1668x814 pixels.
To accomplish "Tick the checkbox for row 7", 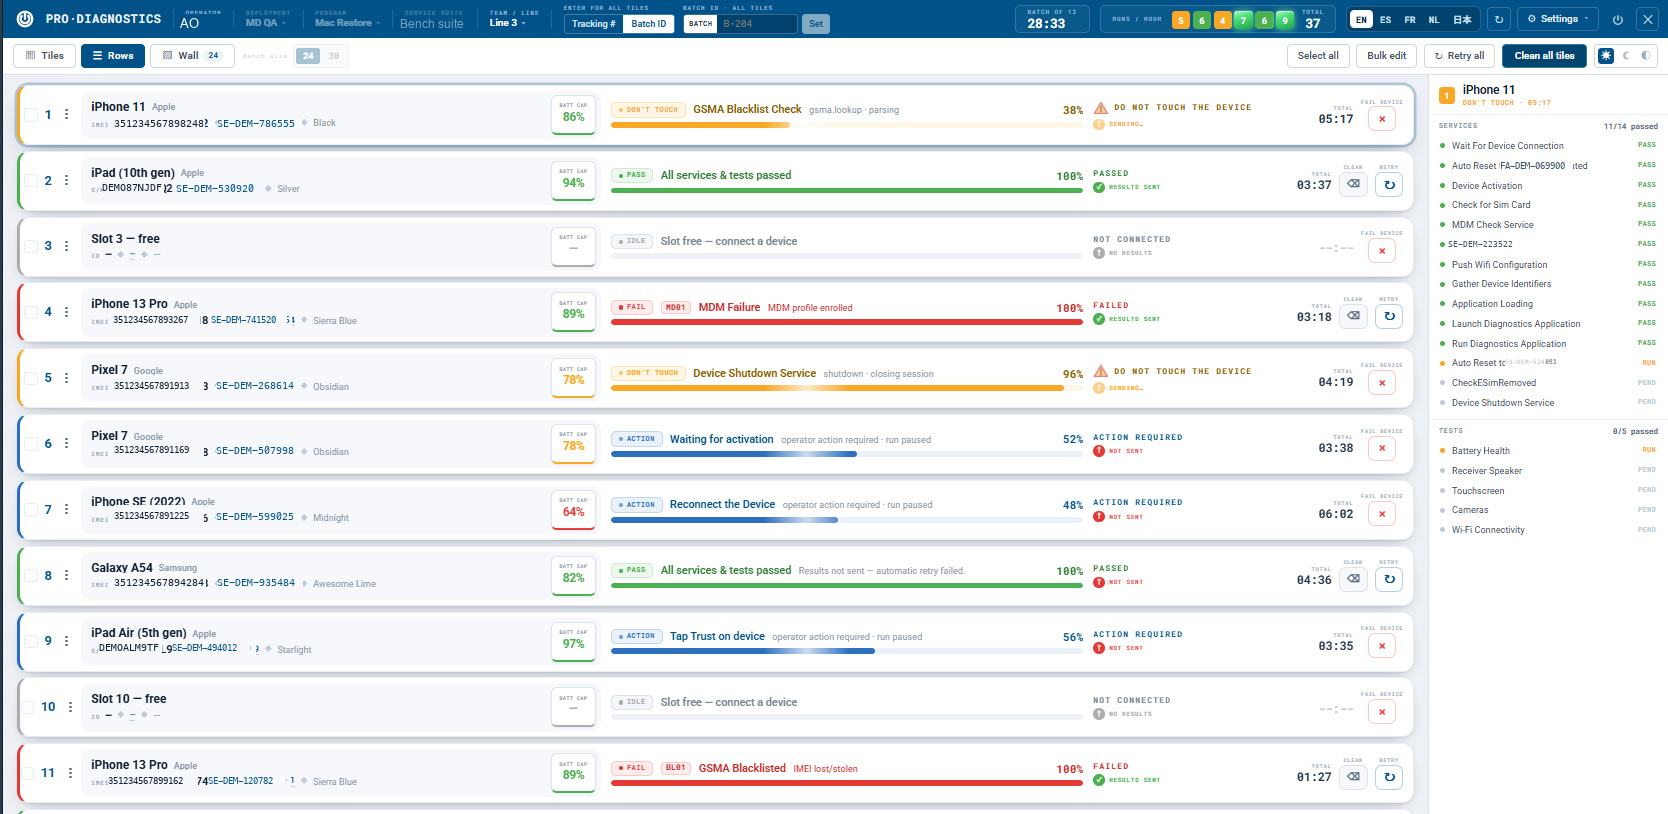I will tap(30, 510).
